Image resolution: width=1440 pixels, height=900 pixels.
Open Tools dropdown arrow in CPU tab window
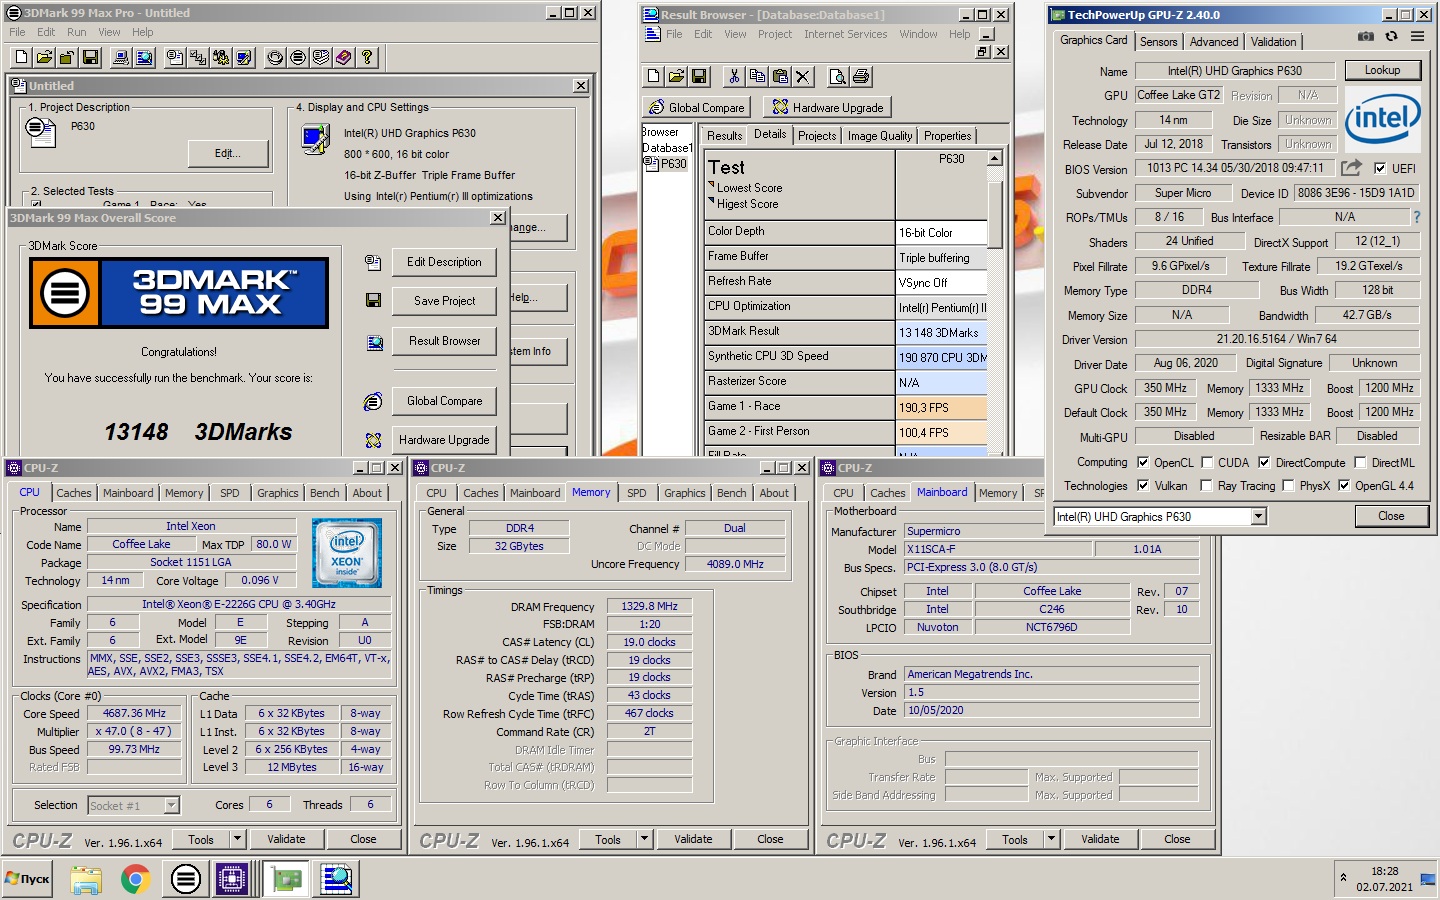pyautogui.click(x=237, y=839)
